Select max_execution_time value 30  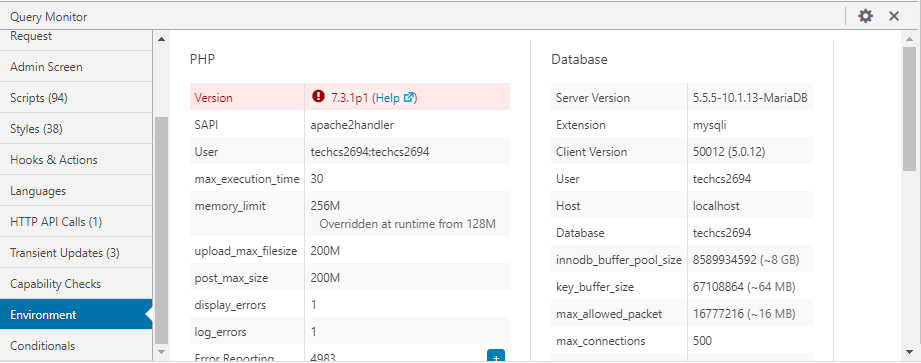click(x=317, y=179)
